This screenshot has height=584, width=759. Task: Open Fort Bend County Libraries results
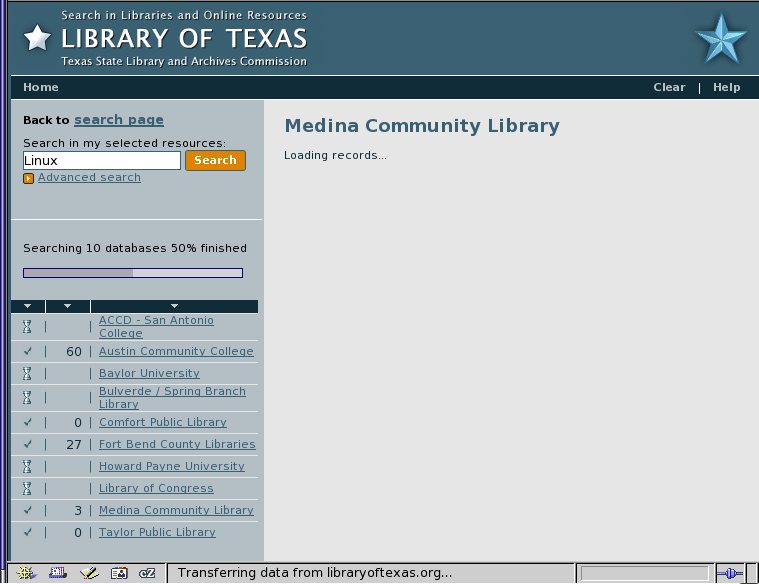177,444
